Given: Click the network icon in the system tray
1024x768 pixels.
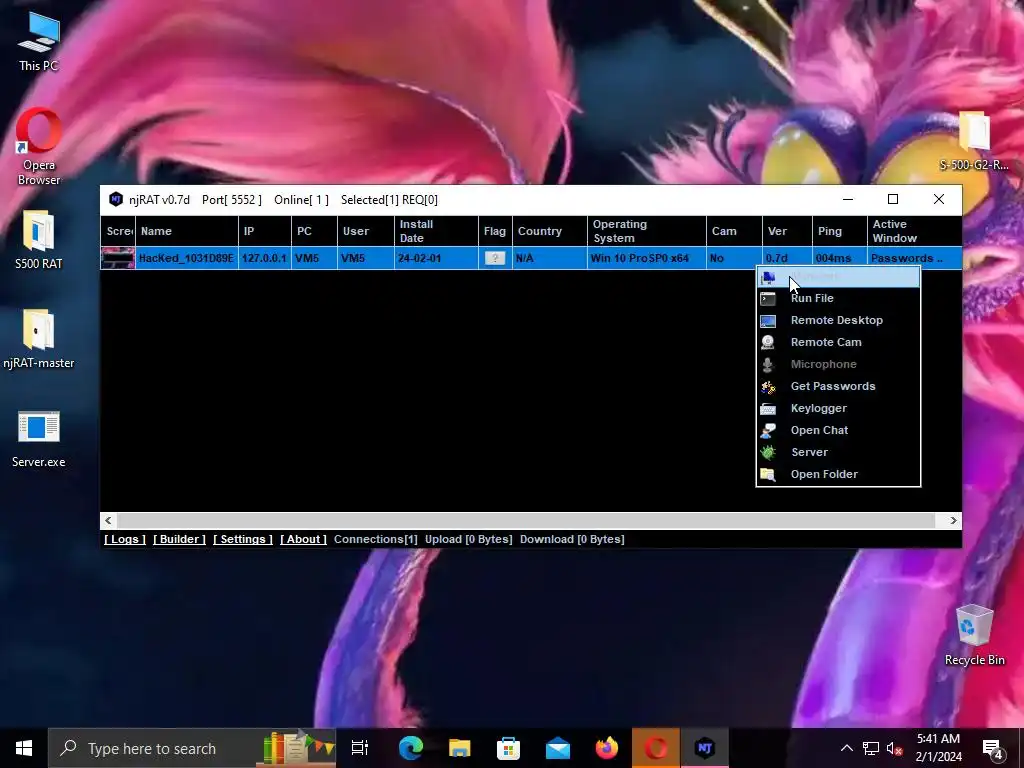Looking at the screenshot, I should [x=871, y=748].
